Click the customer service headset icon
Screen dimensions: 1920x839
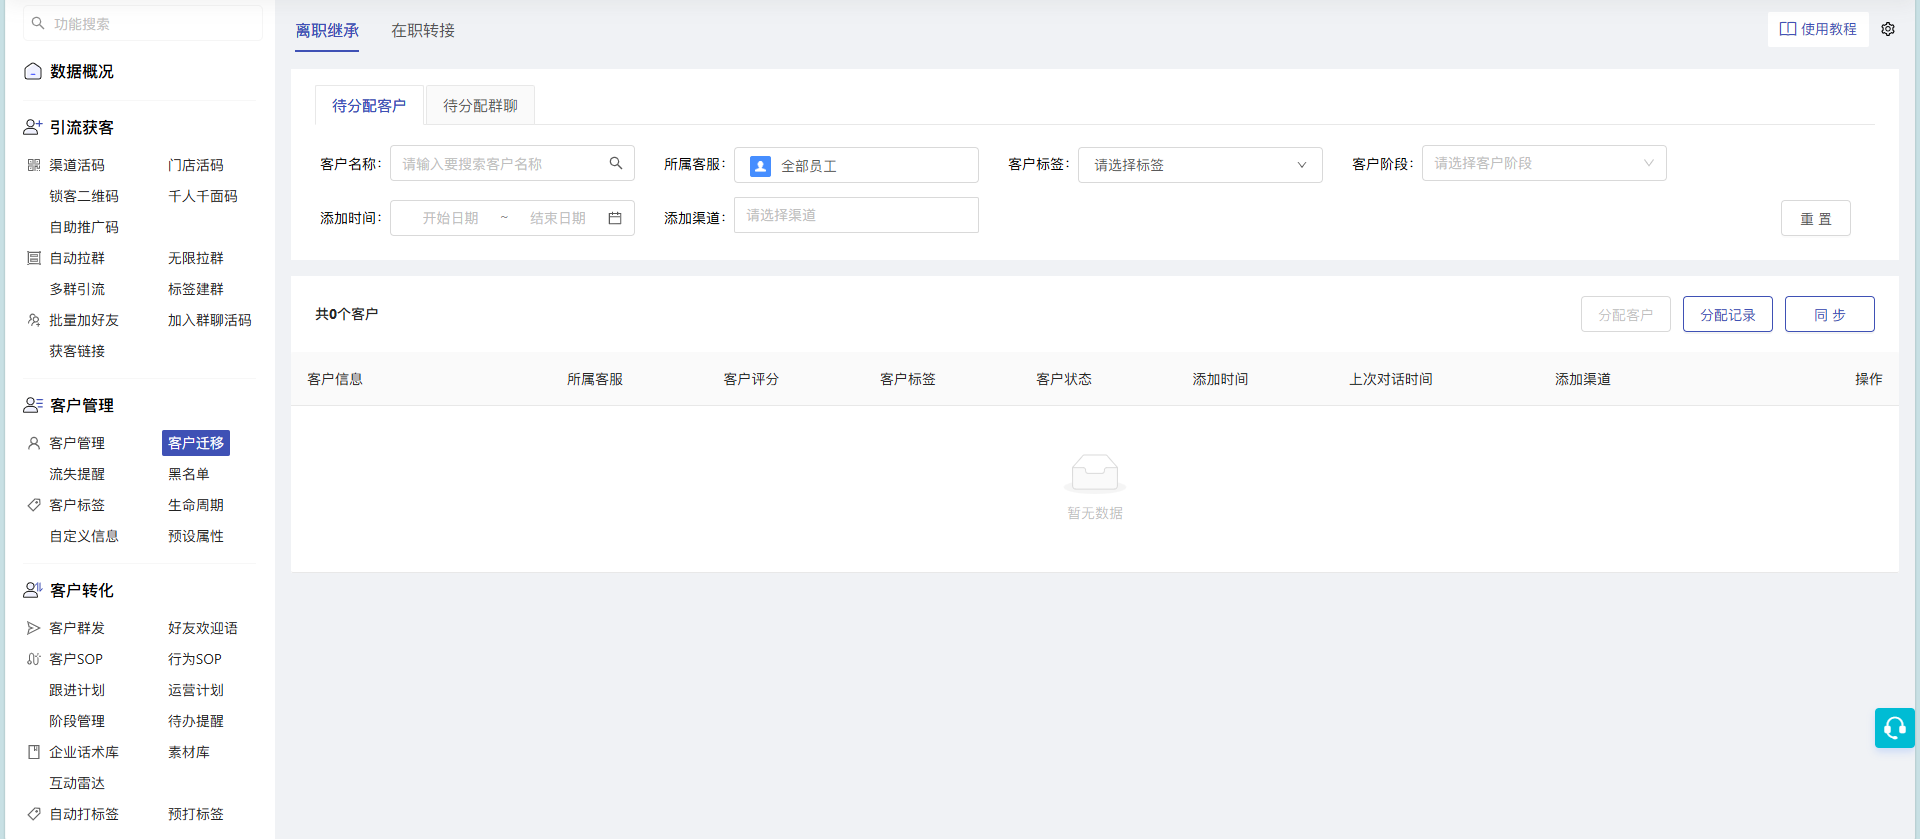pos(1895,728)
